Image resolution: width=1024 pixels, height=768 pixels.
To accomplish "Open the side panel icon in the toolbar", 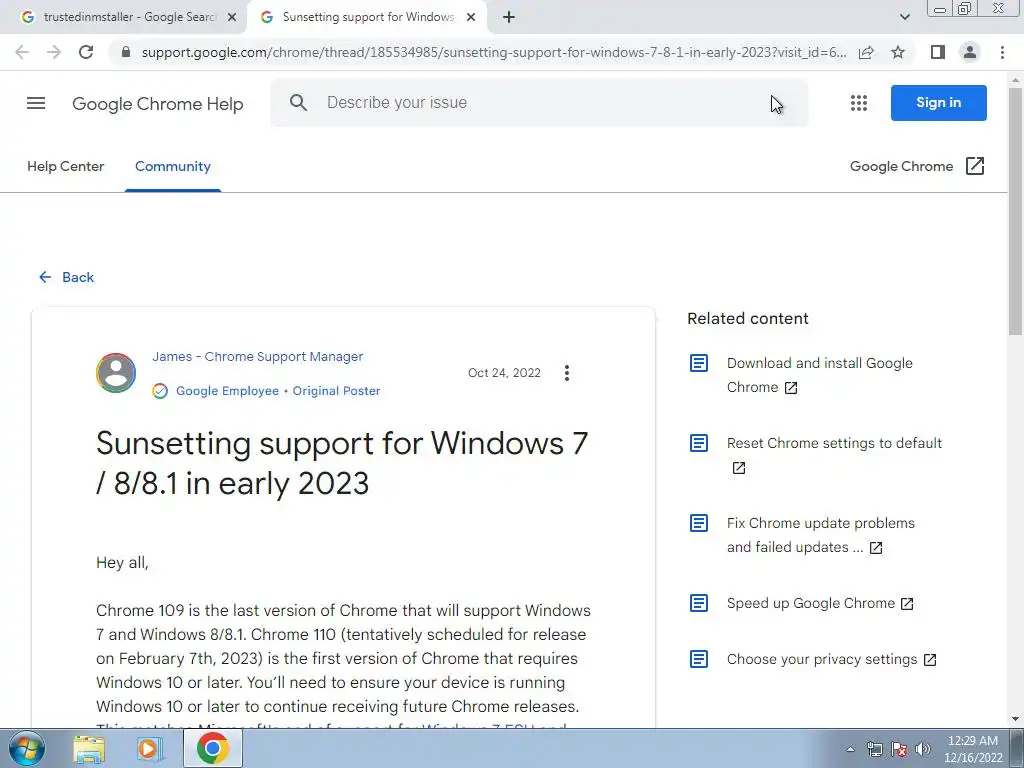I will (x=938, y=52).
